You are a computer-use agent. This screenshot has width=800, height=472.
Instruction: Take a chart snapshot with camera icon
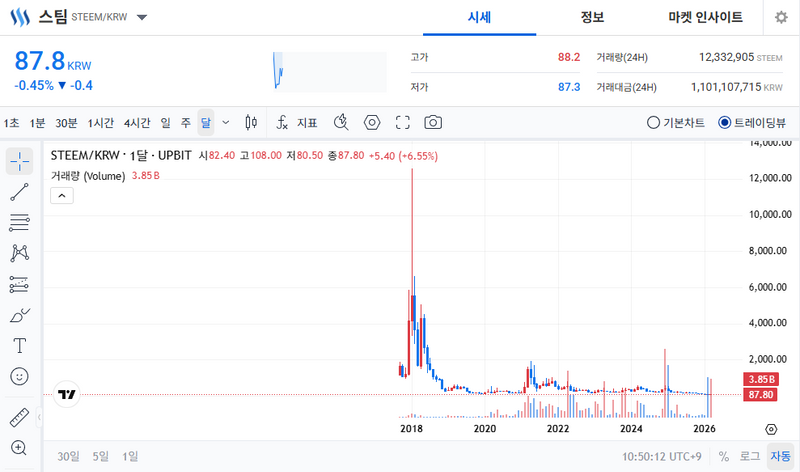(433, 122)
